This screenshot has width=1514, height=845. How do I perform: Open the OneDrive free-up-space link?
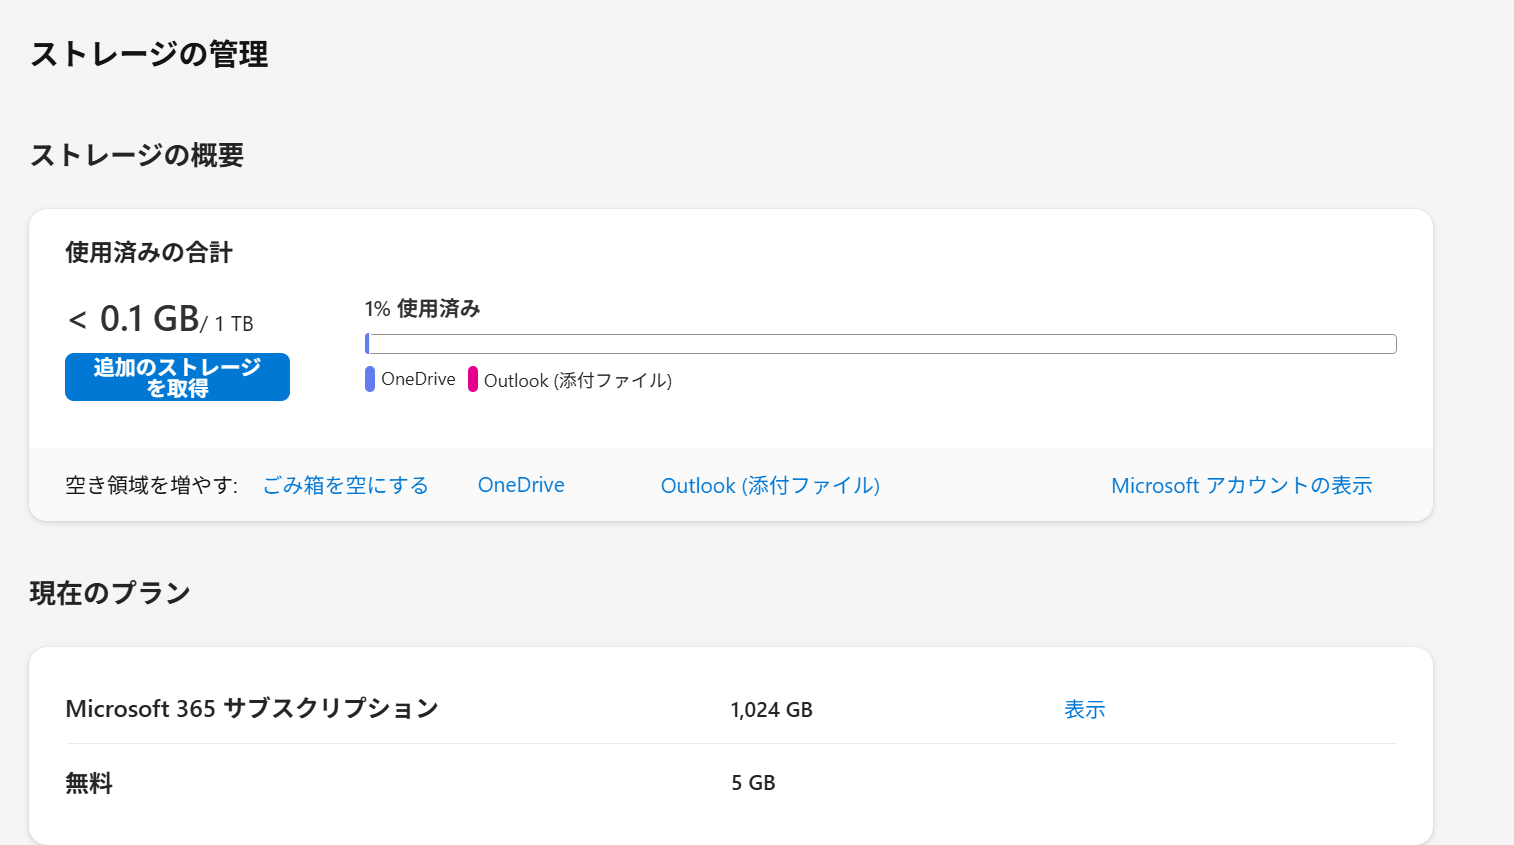pos(521,485)
